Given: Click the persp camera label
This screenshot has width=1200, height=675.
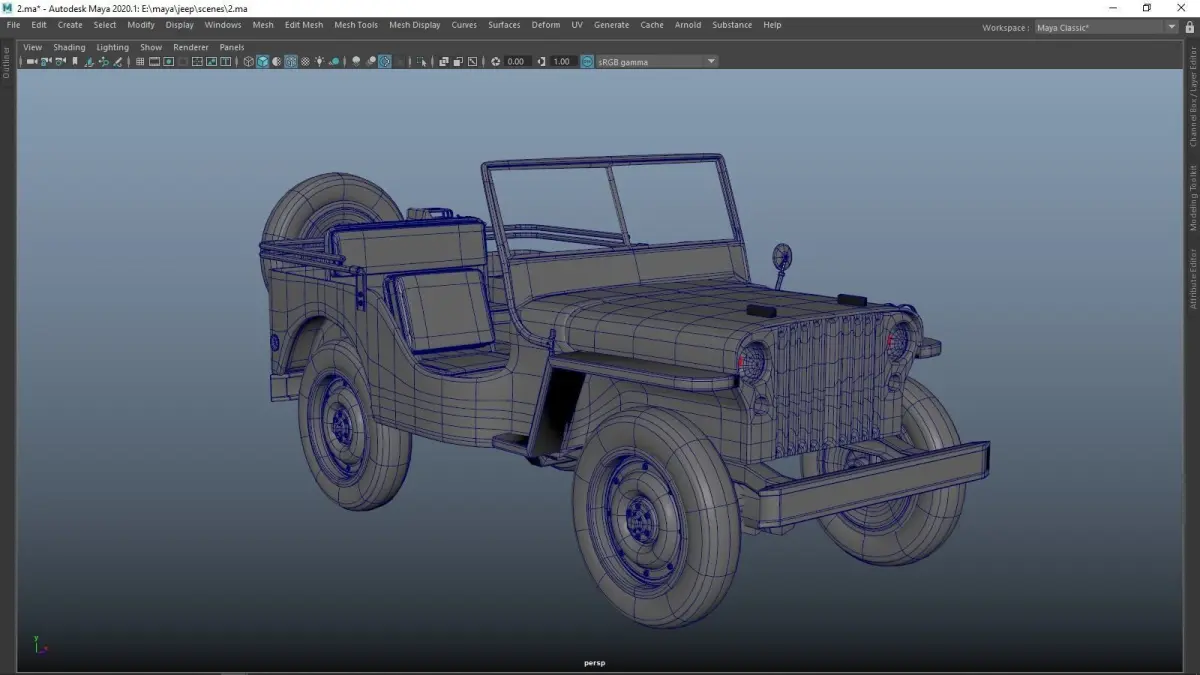Looking at the screenshot, I should pos(595,663).
